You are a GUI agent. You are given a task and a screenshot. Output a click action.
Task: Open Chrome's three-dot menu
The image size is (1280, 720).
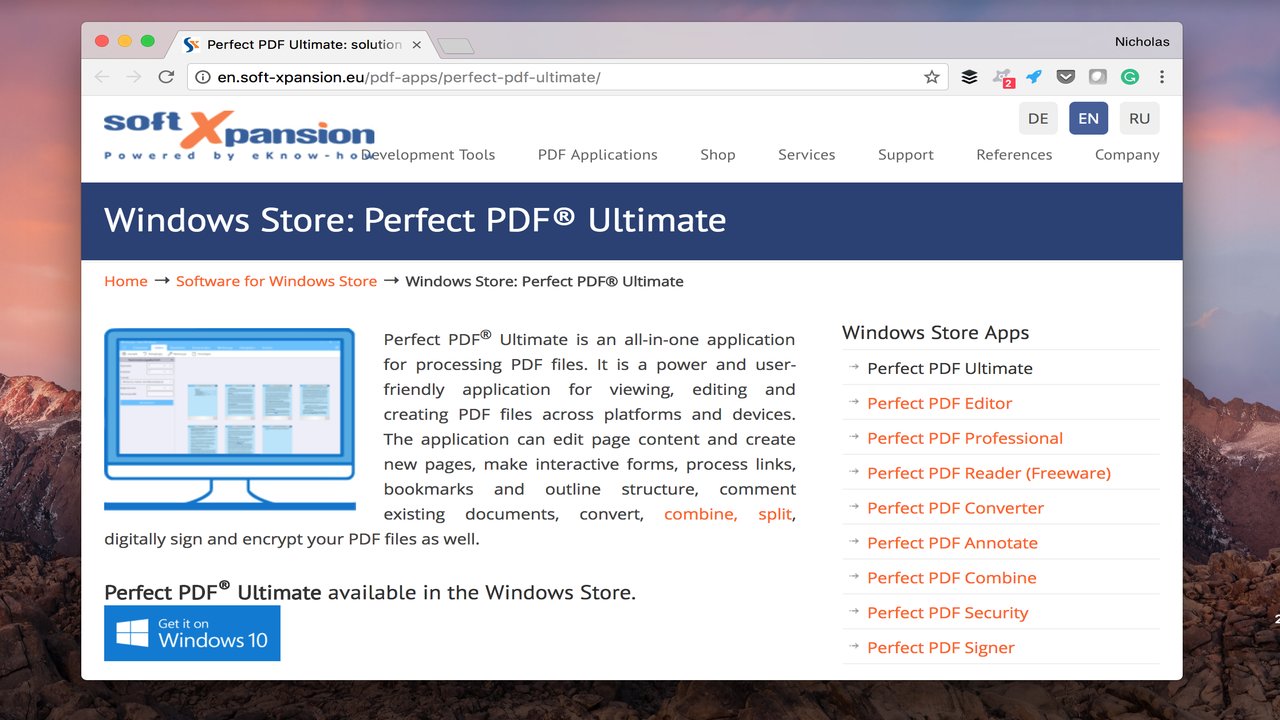click(x=1161, y=77)
